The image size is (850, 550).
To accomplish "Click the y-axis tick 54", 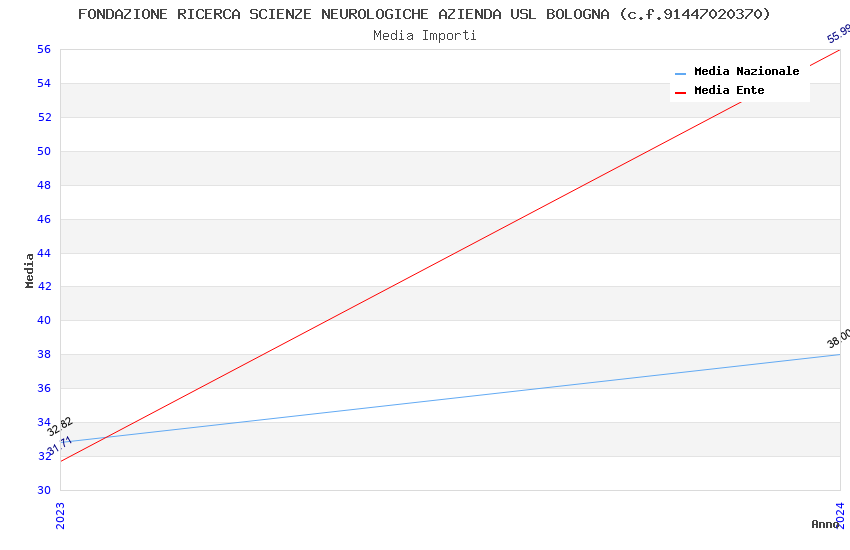I will coord(44,83).
